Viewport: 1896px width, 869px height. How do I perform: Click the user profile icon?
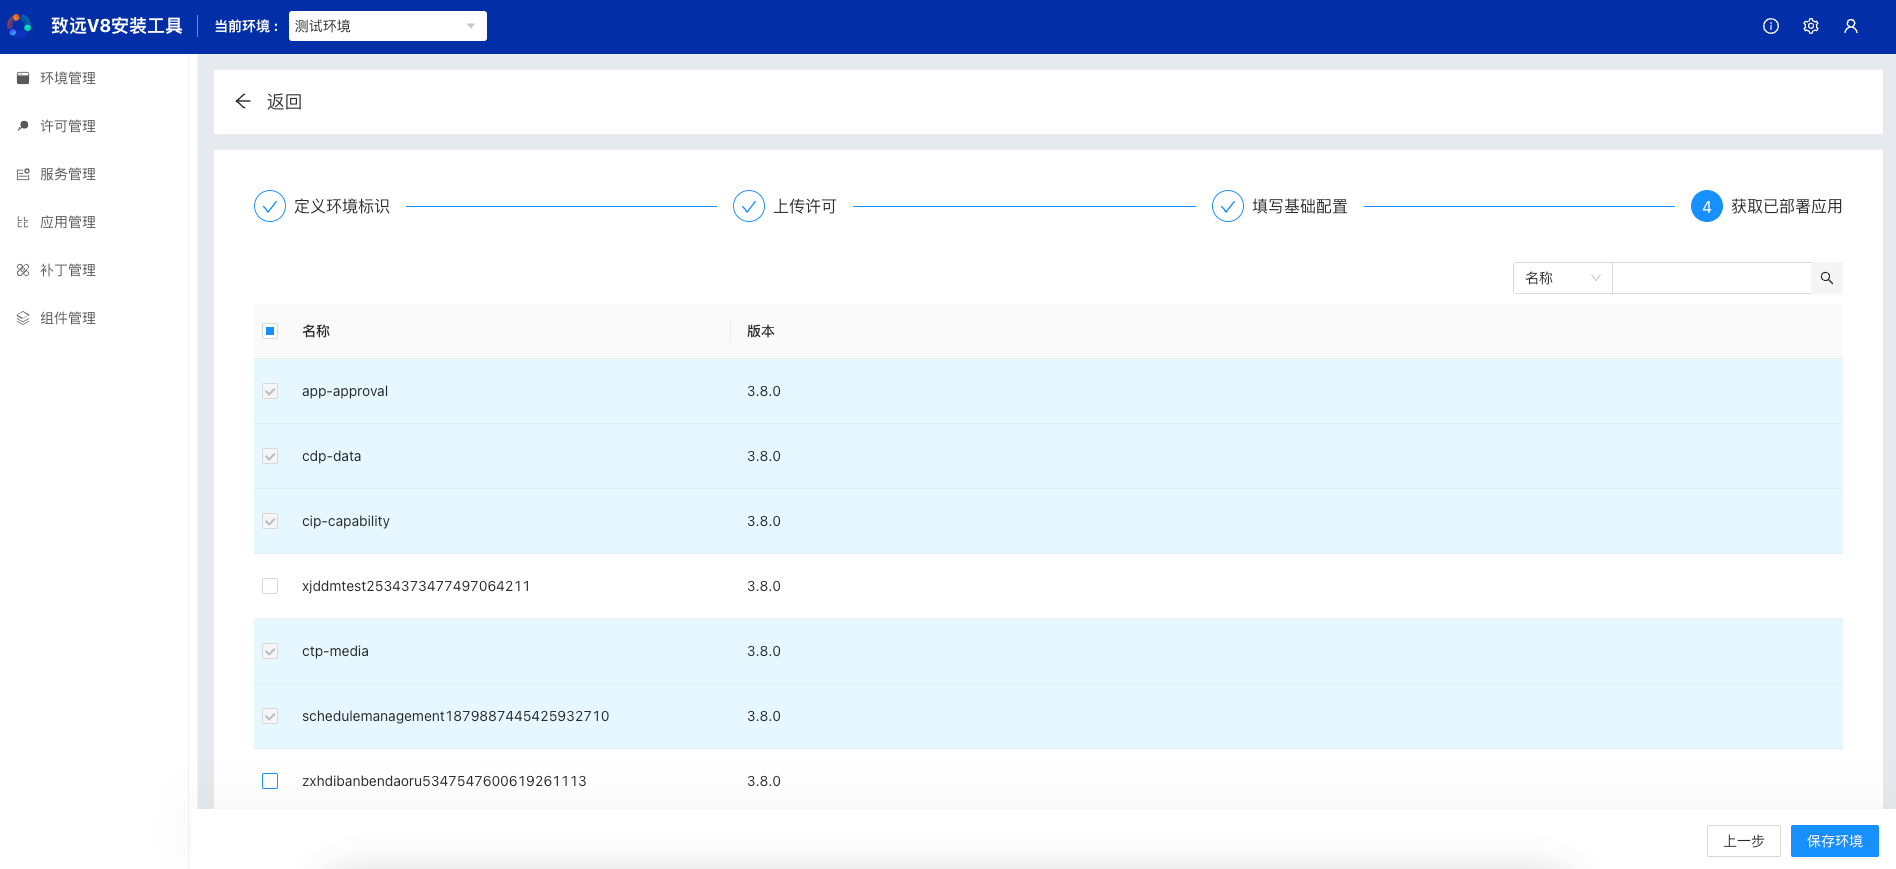1850,26
